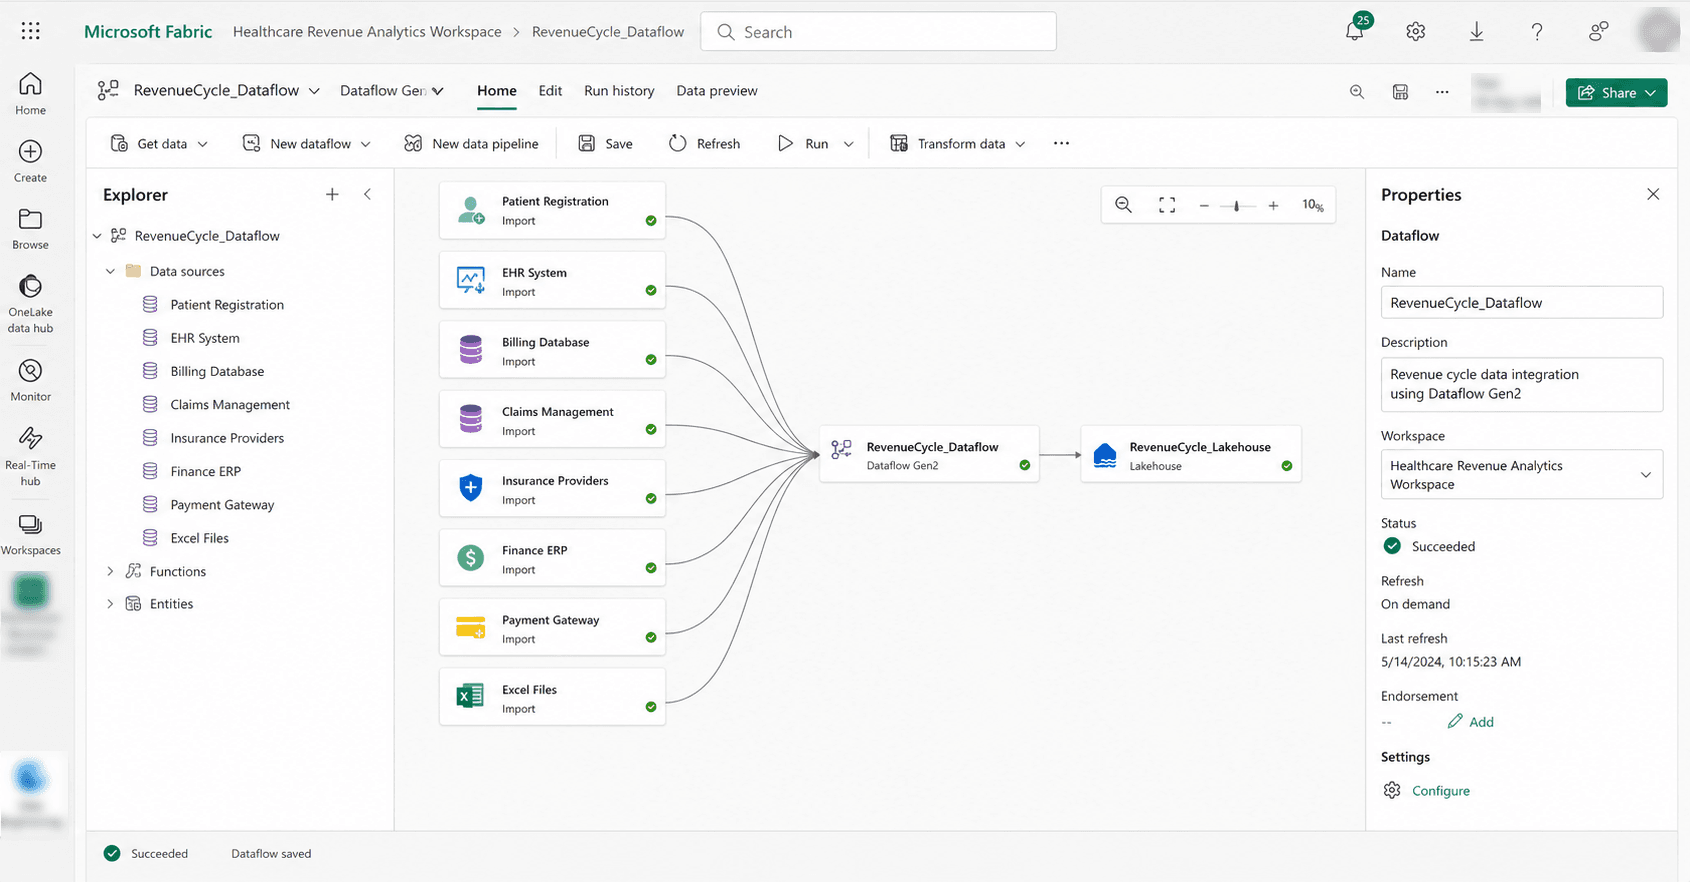Open Browse in the left navigation
Viewport: 1690px width, 882px height.
coord(31,229)
